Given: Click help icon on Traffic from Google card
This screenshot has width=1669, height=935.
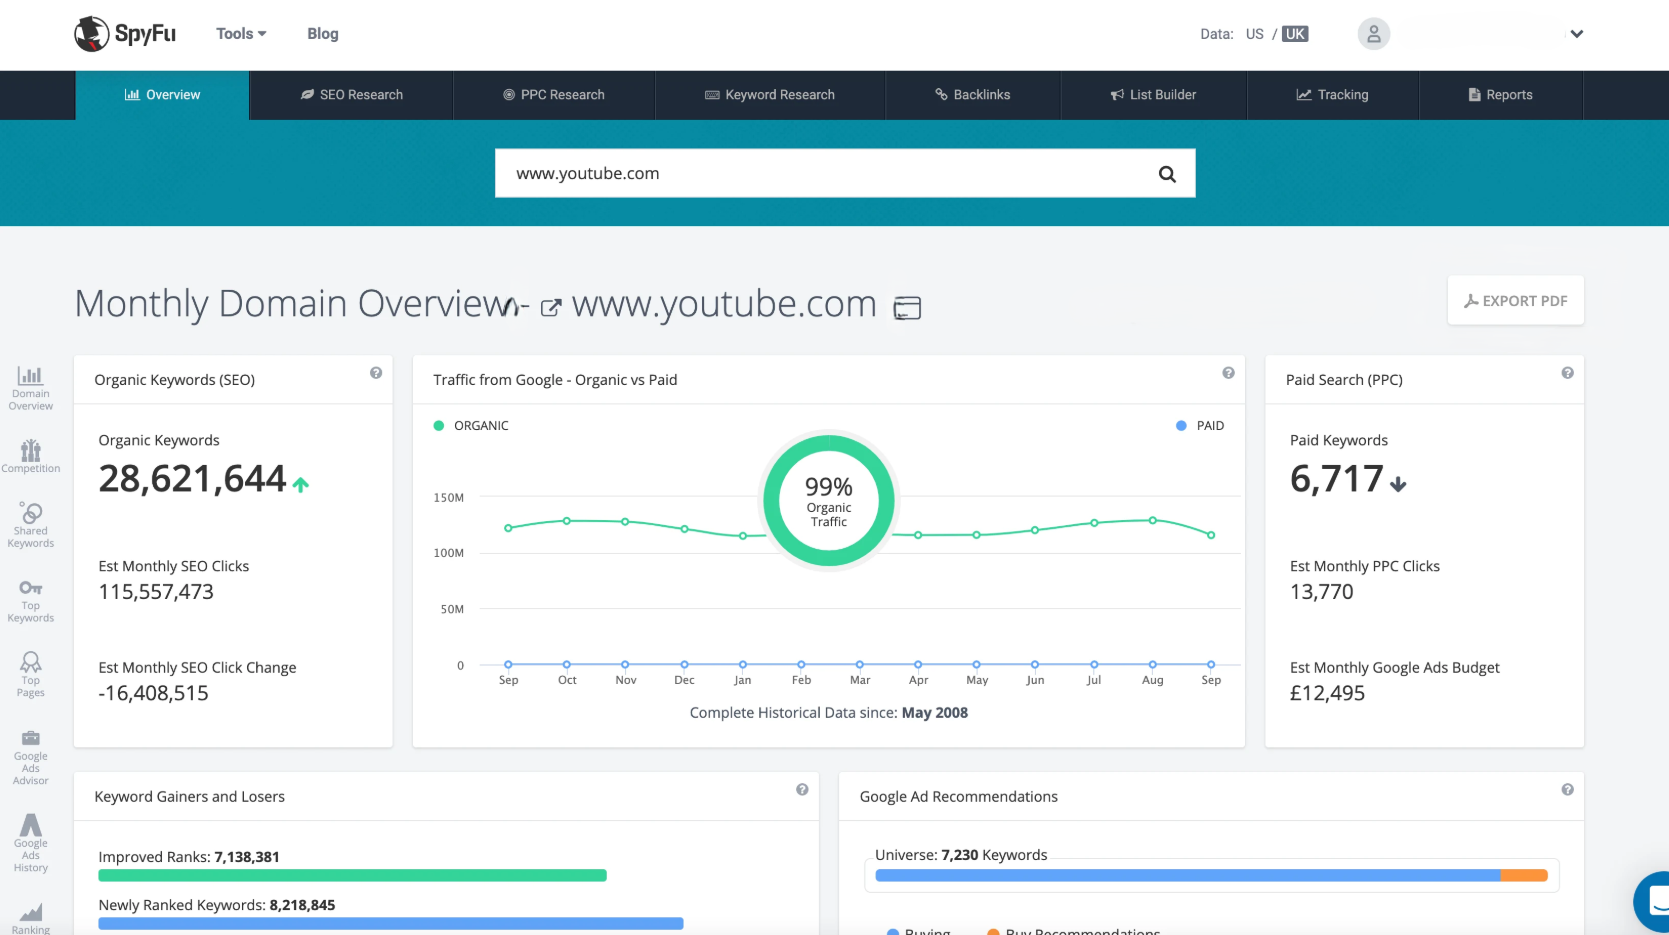Looking at the screenshot, I should pos(1228,373).
